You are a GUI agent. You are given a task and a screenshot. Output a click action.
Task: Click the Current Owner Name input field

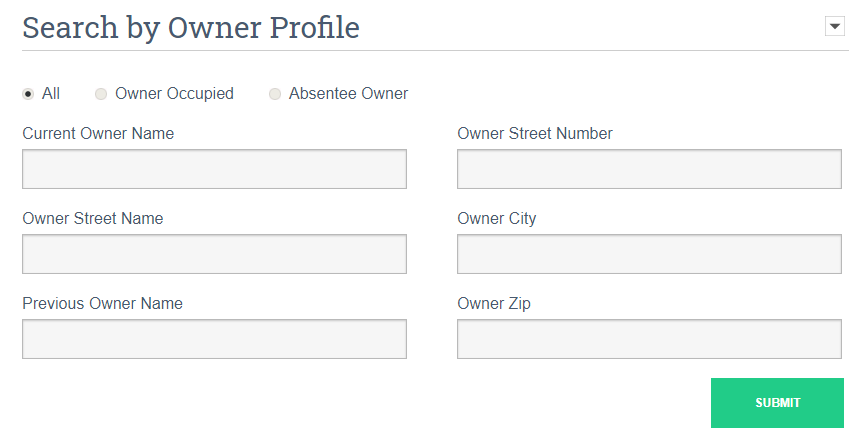pyautogui.click(x=214, y=169)
